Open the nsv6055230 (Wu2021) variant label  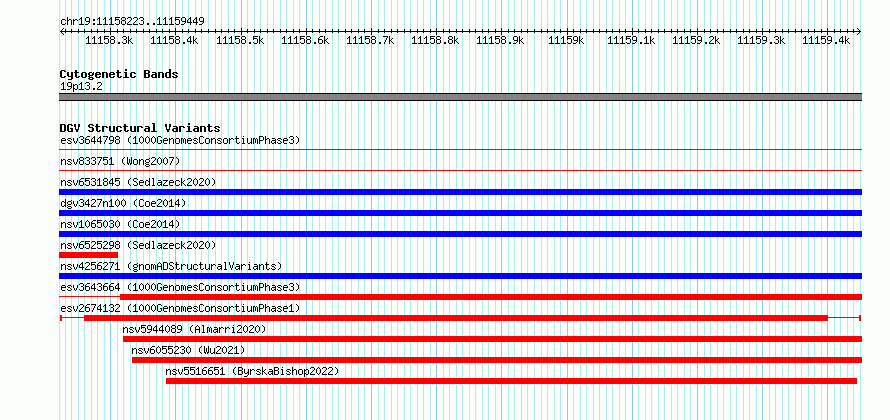point(188,350)
